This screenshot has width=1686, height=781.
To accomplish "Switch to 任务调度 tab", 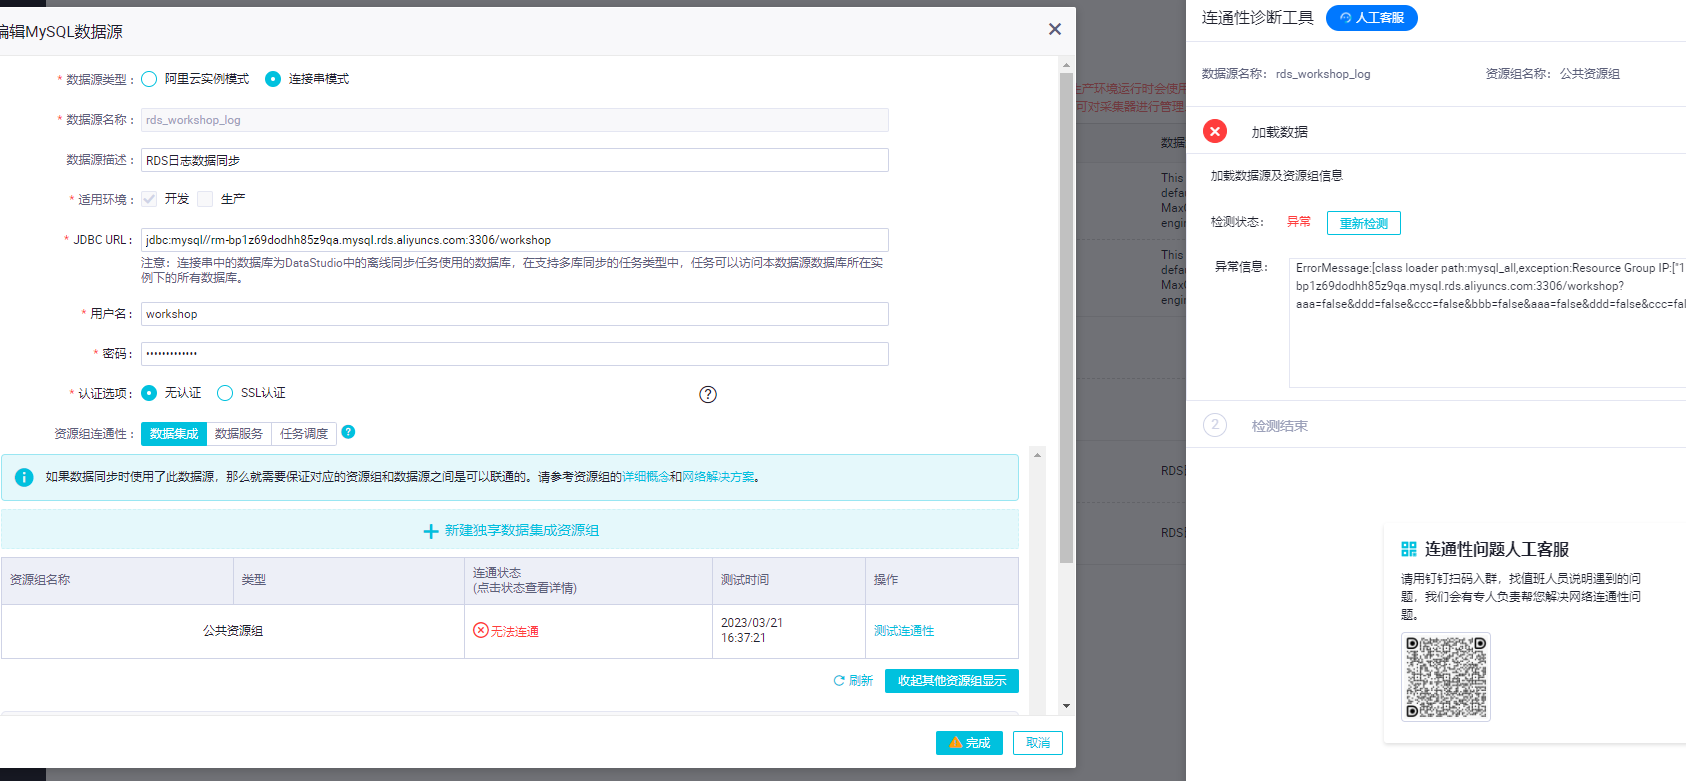I will (x=304, y=434).
